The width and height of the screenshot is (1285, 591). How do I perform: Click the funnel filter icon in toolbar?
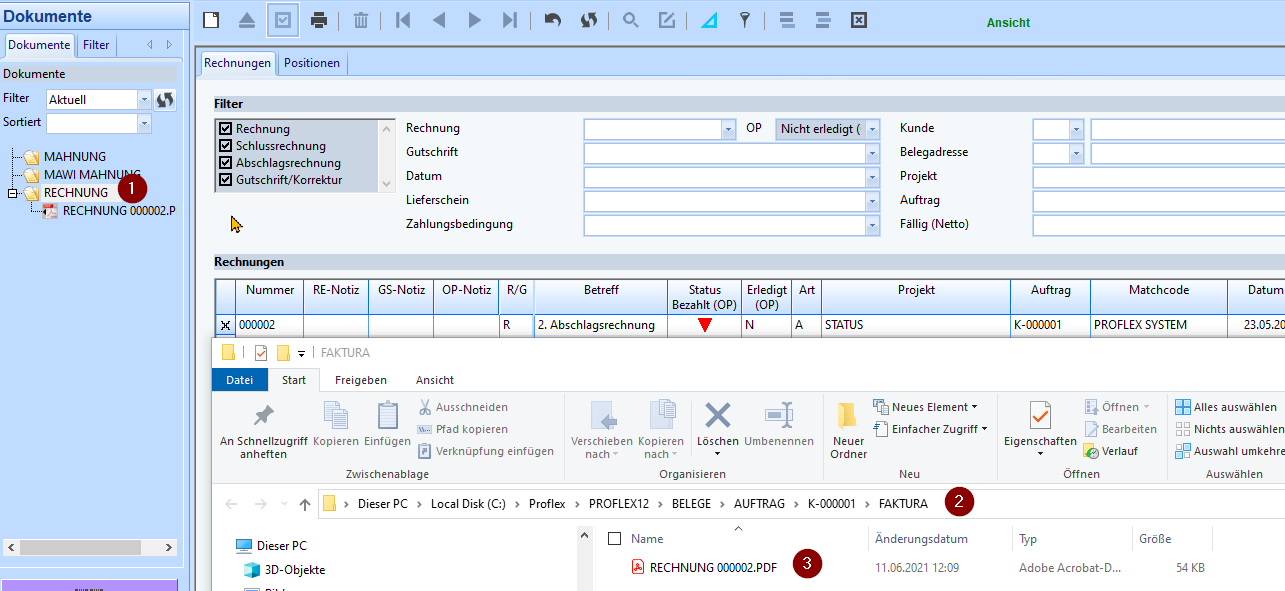744,21
